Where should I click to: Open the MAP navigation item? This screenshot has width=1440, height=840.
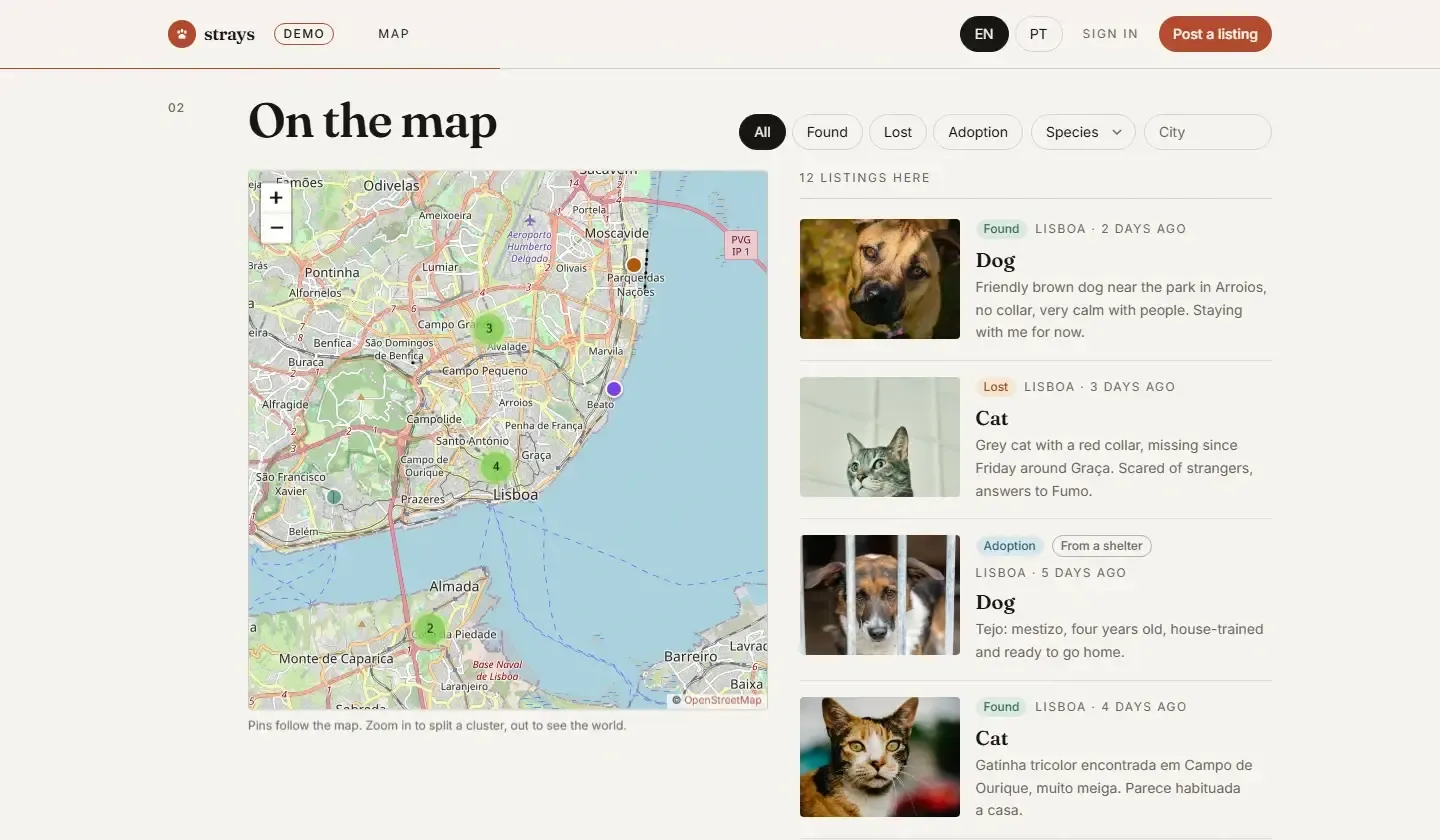tap(394, 34)
